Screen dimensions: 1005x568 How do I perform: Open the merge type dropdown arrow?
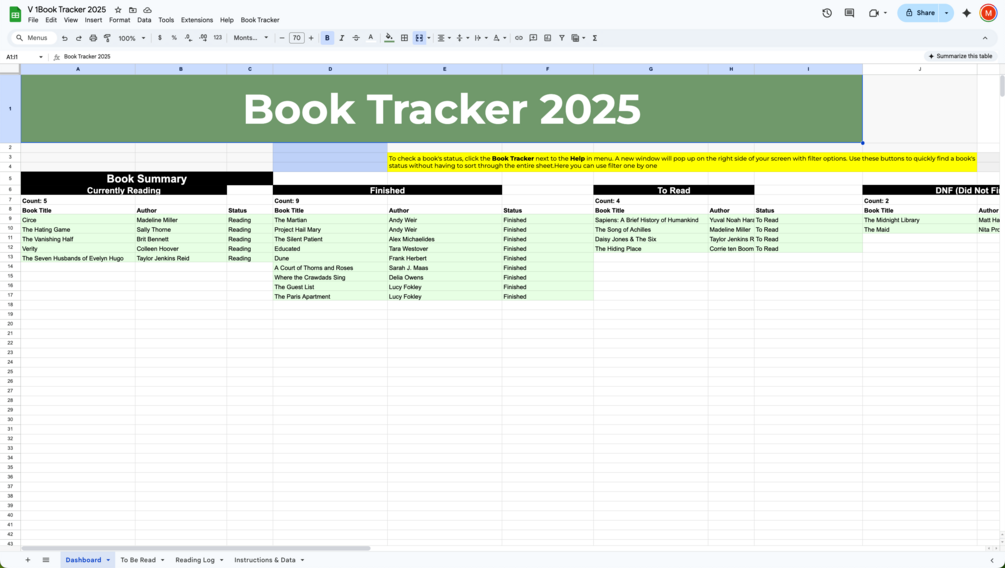[x=429, y=38]
